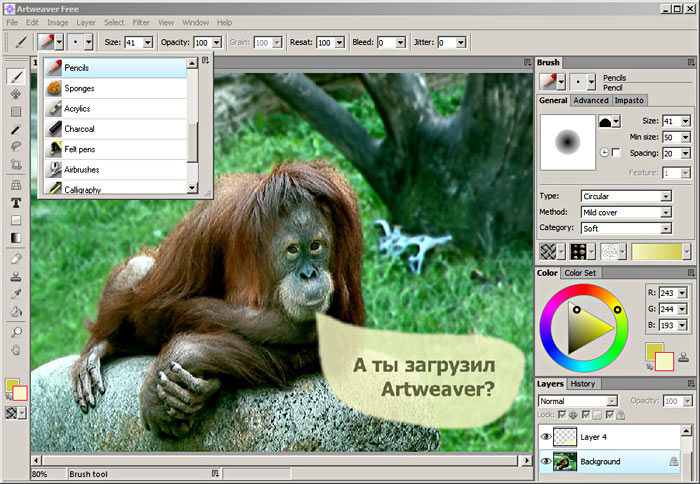Viewport: 700px width, 484px height.
Task: Open the layer blend mode Normal dropdown
Action: click(577, 401)
